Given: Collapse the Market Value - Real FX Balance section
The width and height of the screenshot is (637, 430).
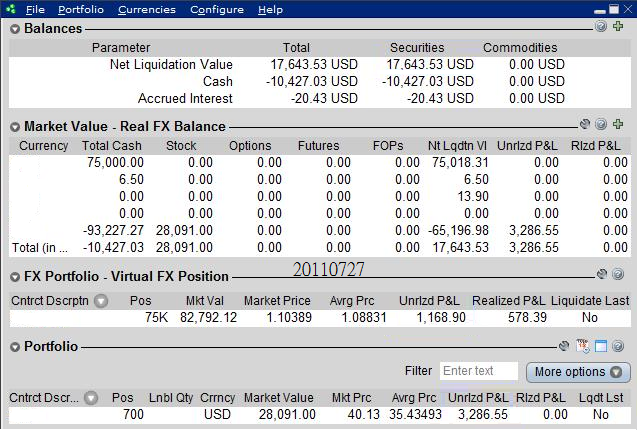Looking at the screenshot, I should click(x=15, y=127).
